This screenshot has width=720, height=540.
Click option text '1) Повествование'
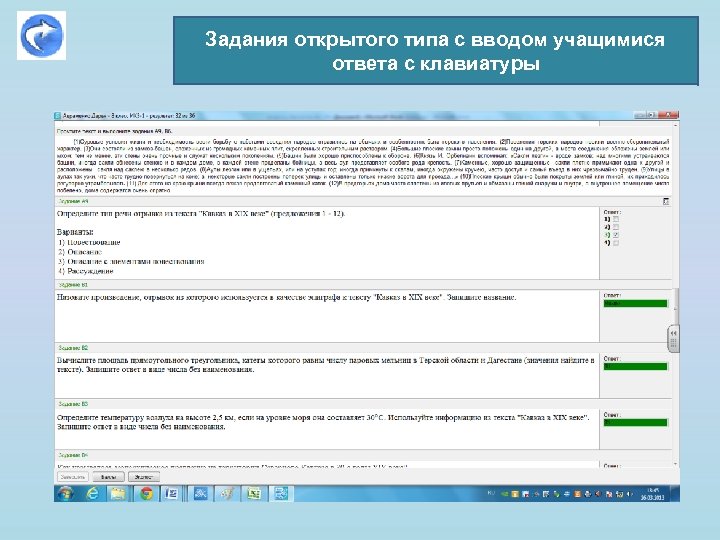pos(89,242)
